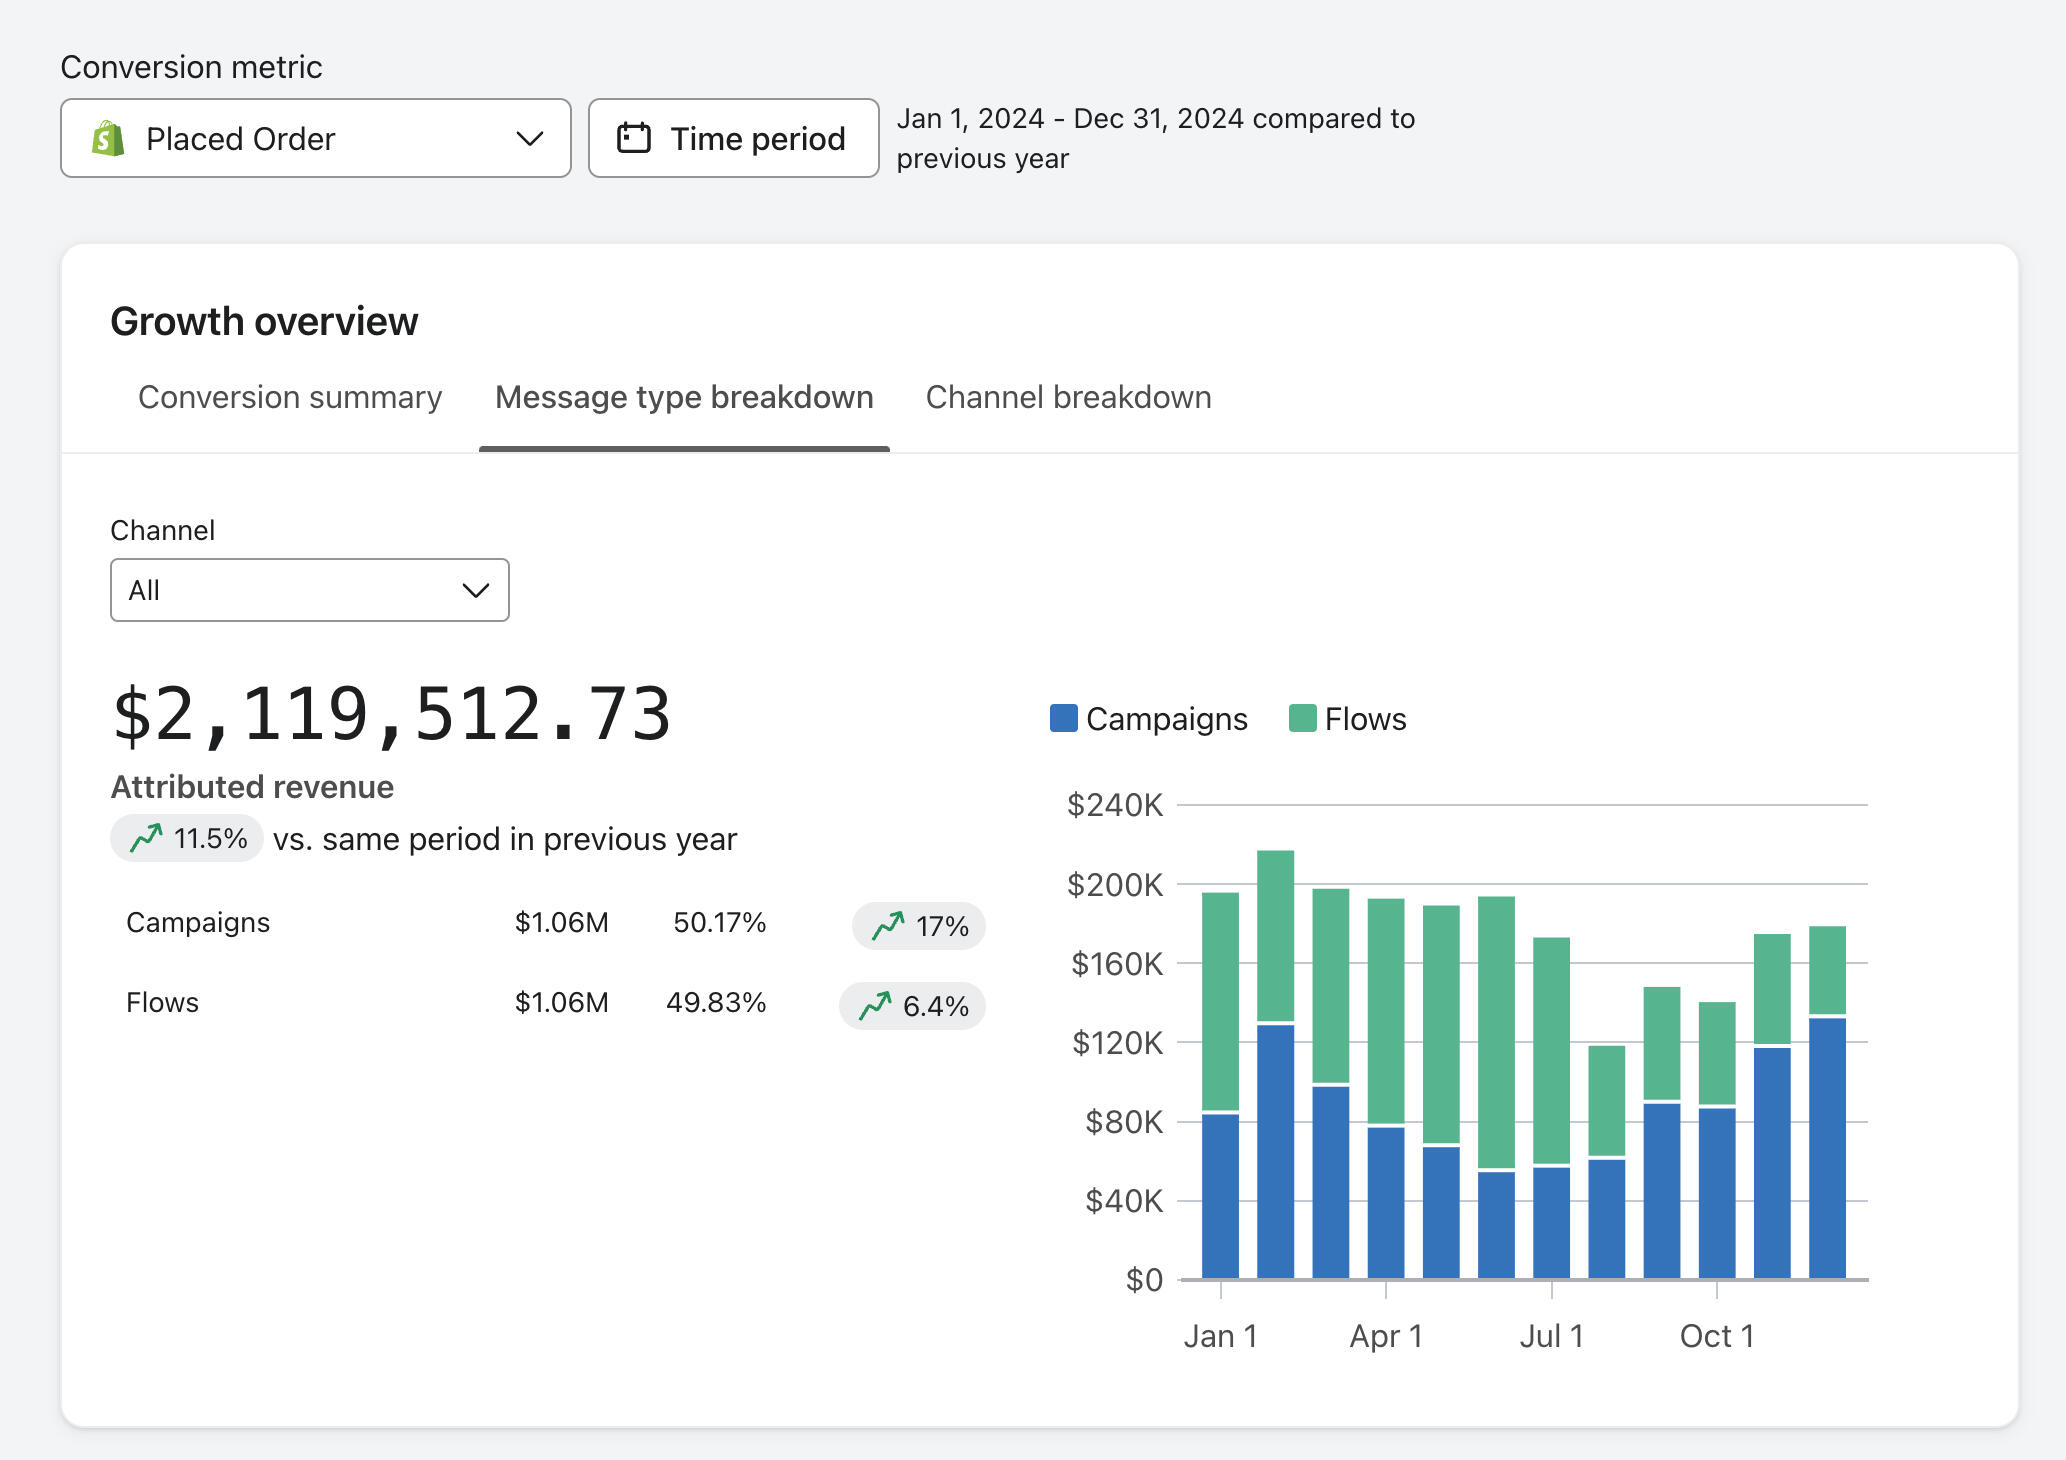Image resolution: width=2066 pixels, height=1460 pixels.
Task: Click the Campaigns row in the revenue table
Action: pos(198,922)
